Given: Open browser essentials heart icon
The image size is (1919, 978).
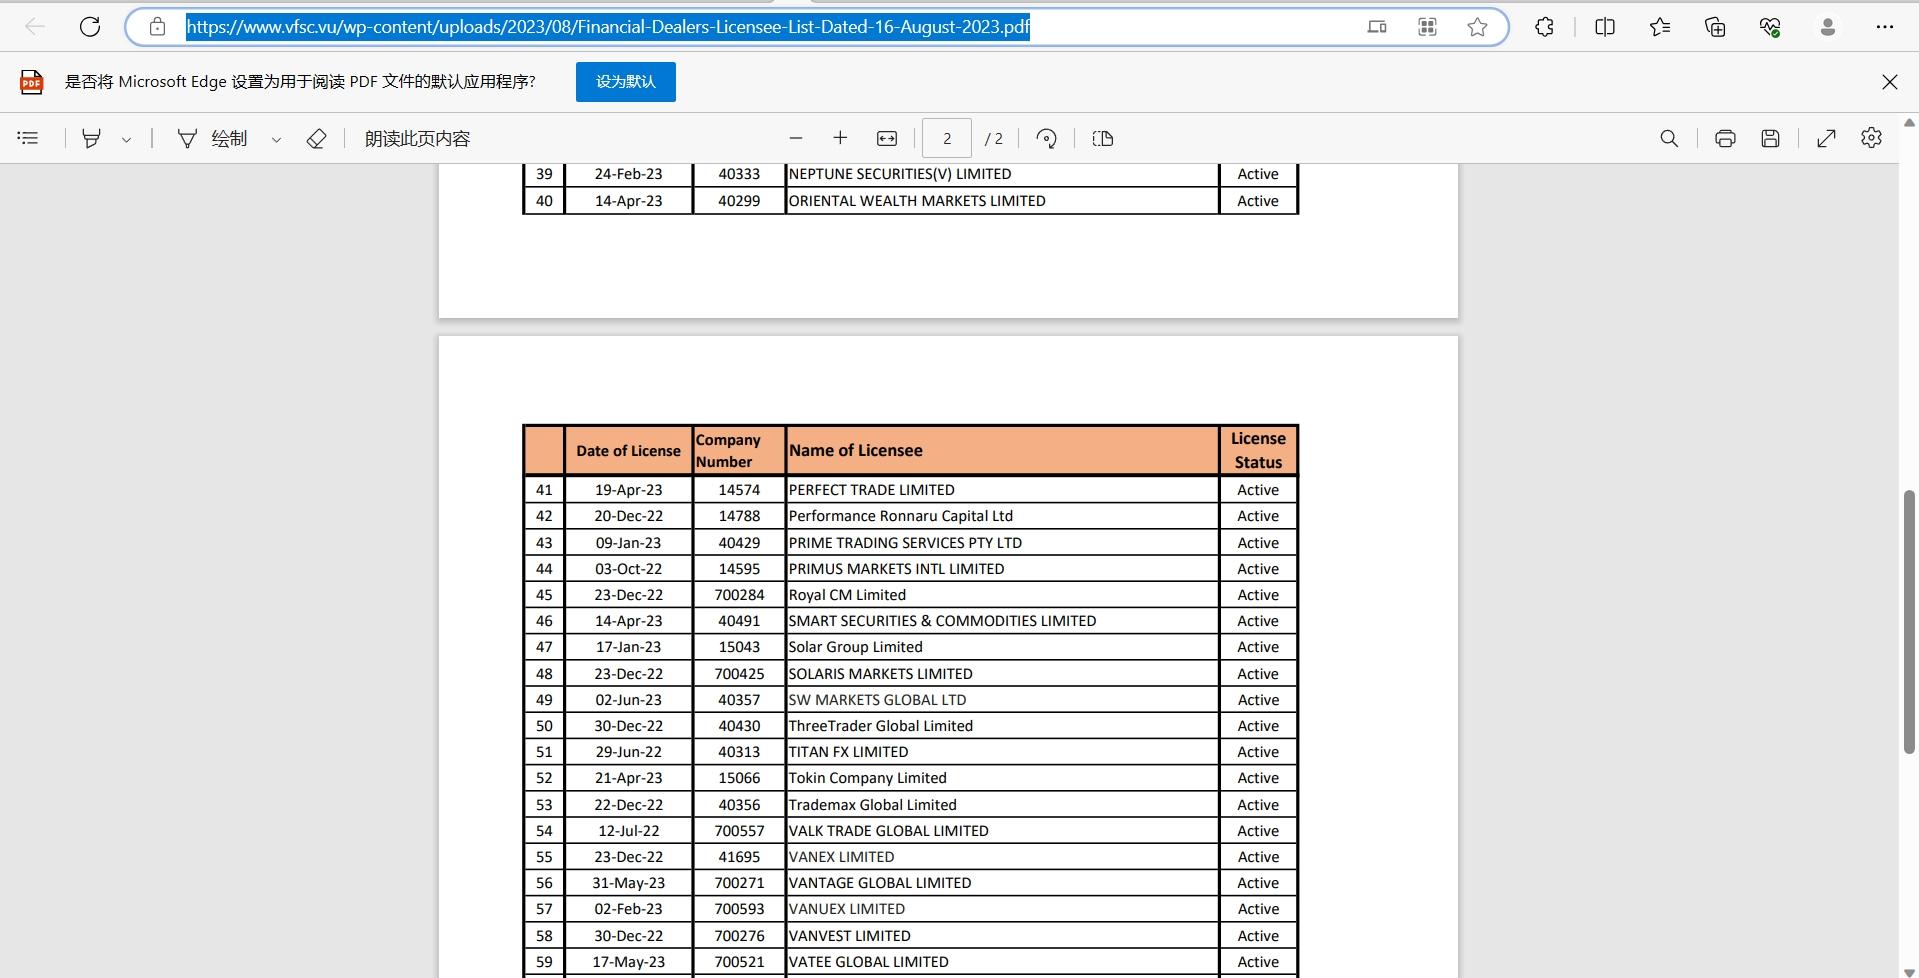Looking at the screenshot, I should [x=1771, y=27].
